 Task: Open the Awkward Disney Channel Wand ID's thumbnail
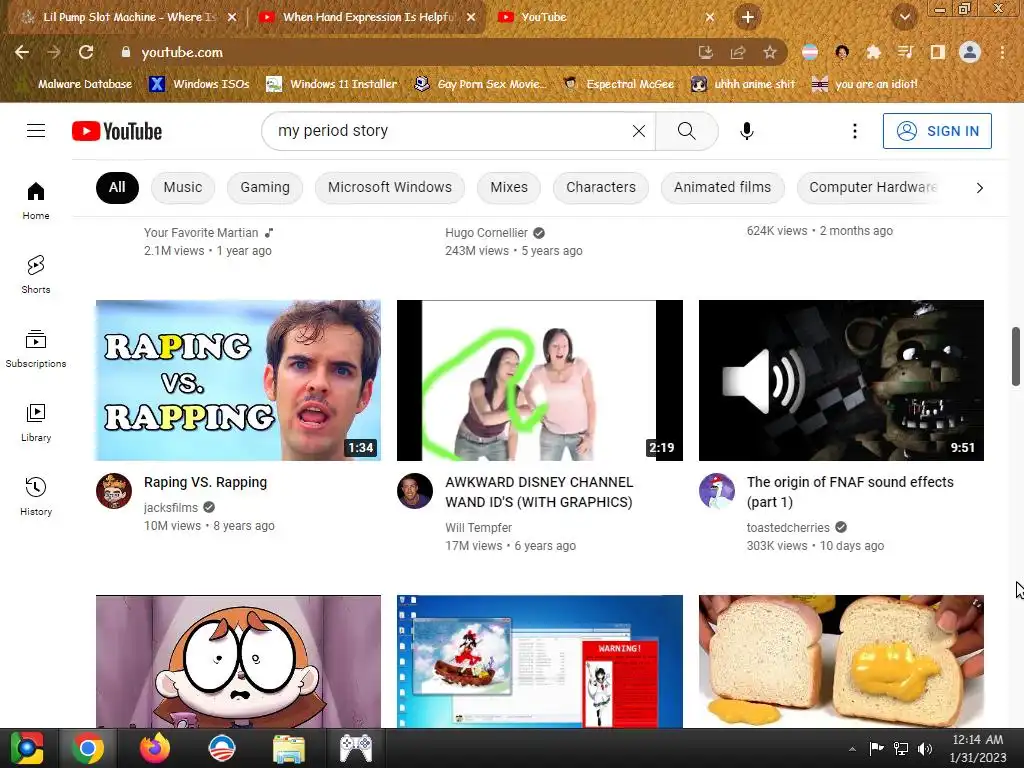(x=539, y=380)
